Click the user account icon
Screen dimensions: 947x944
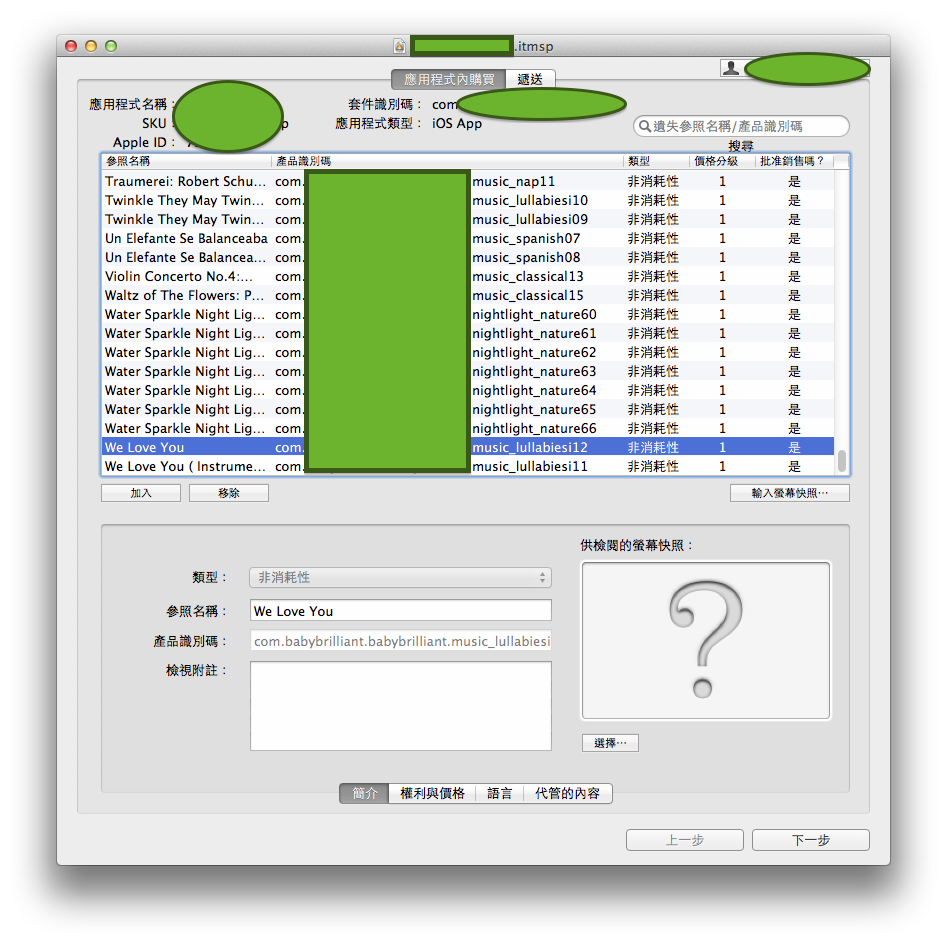[732, 68]
